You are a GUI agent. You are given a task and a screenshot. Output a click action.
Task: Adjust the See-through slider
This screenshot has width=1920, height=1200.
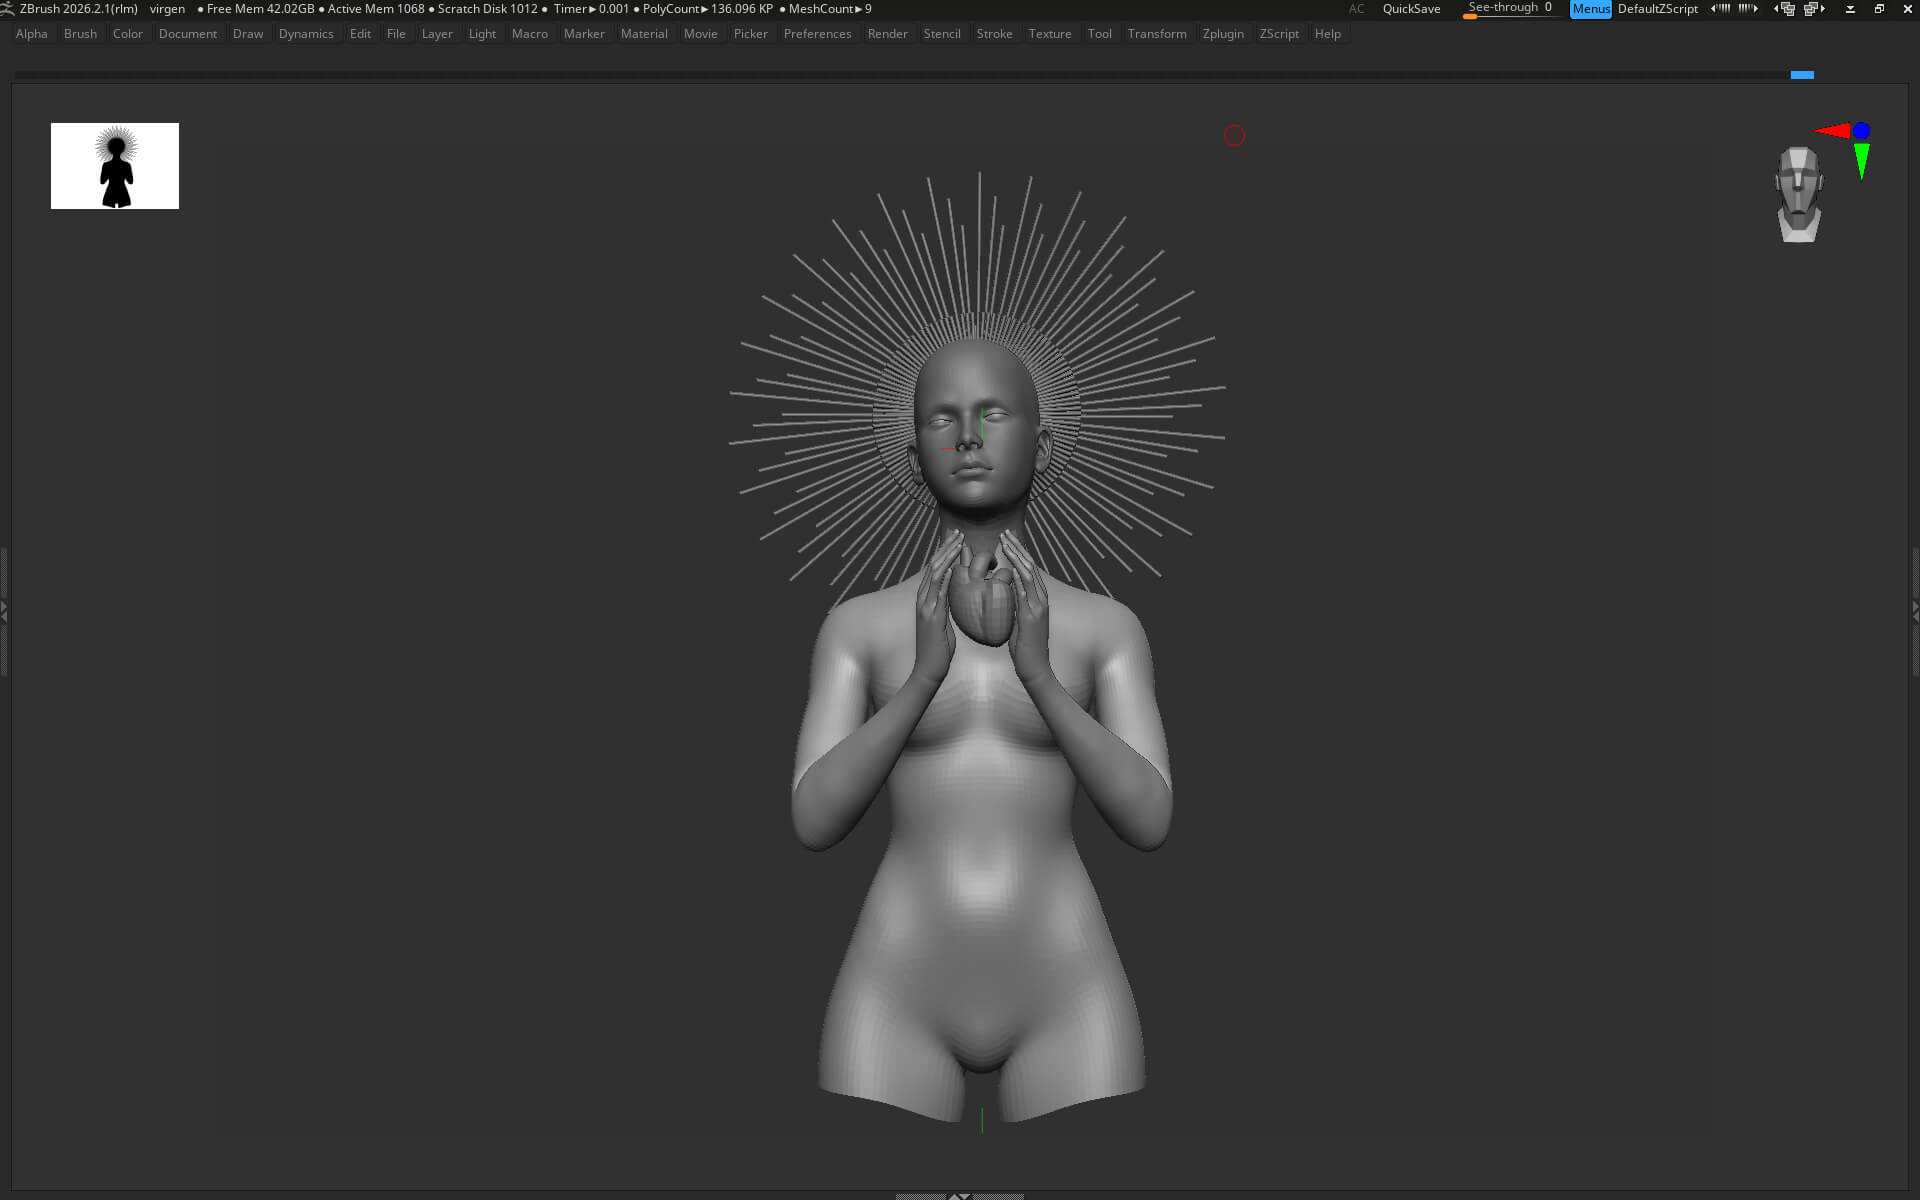tap(1510, 9)
